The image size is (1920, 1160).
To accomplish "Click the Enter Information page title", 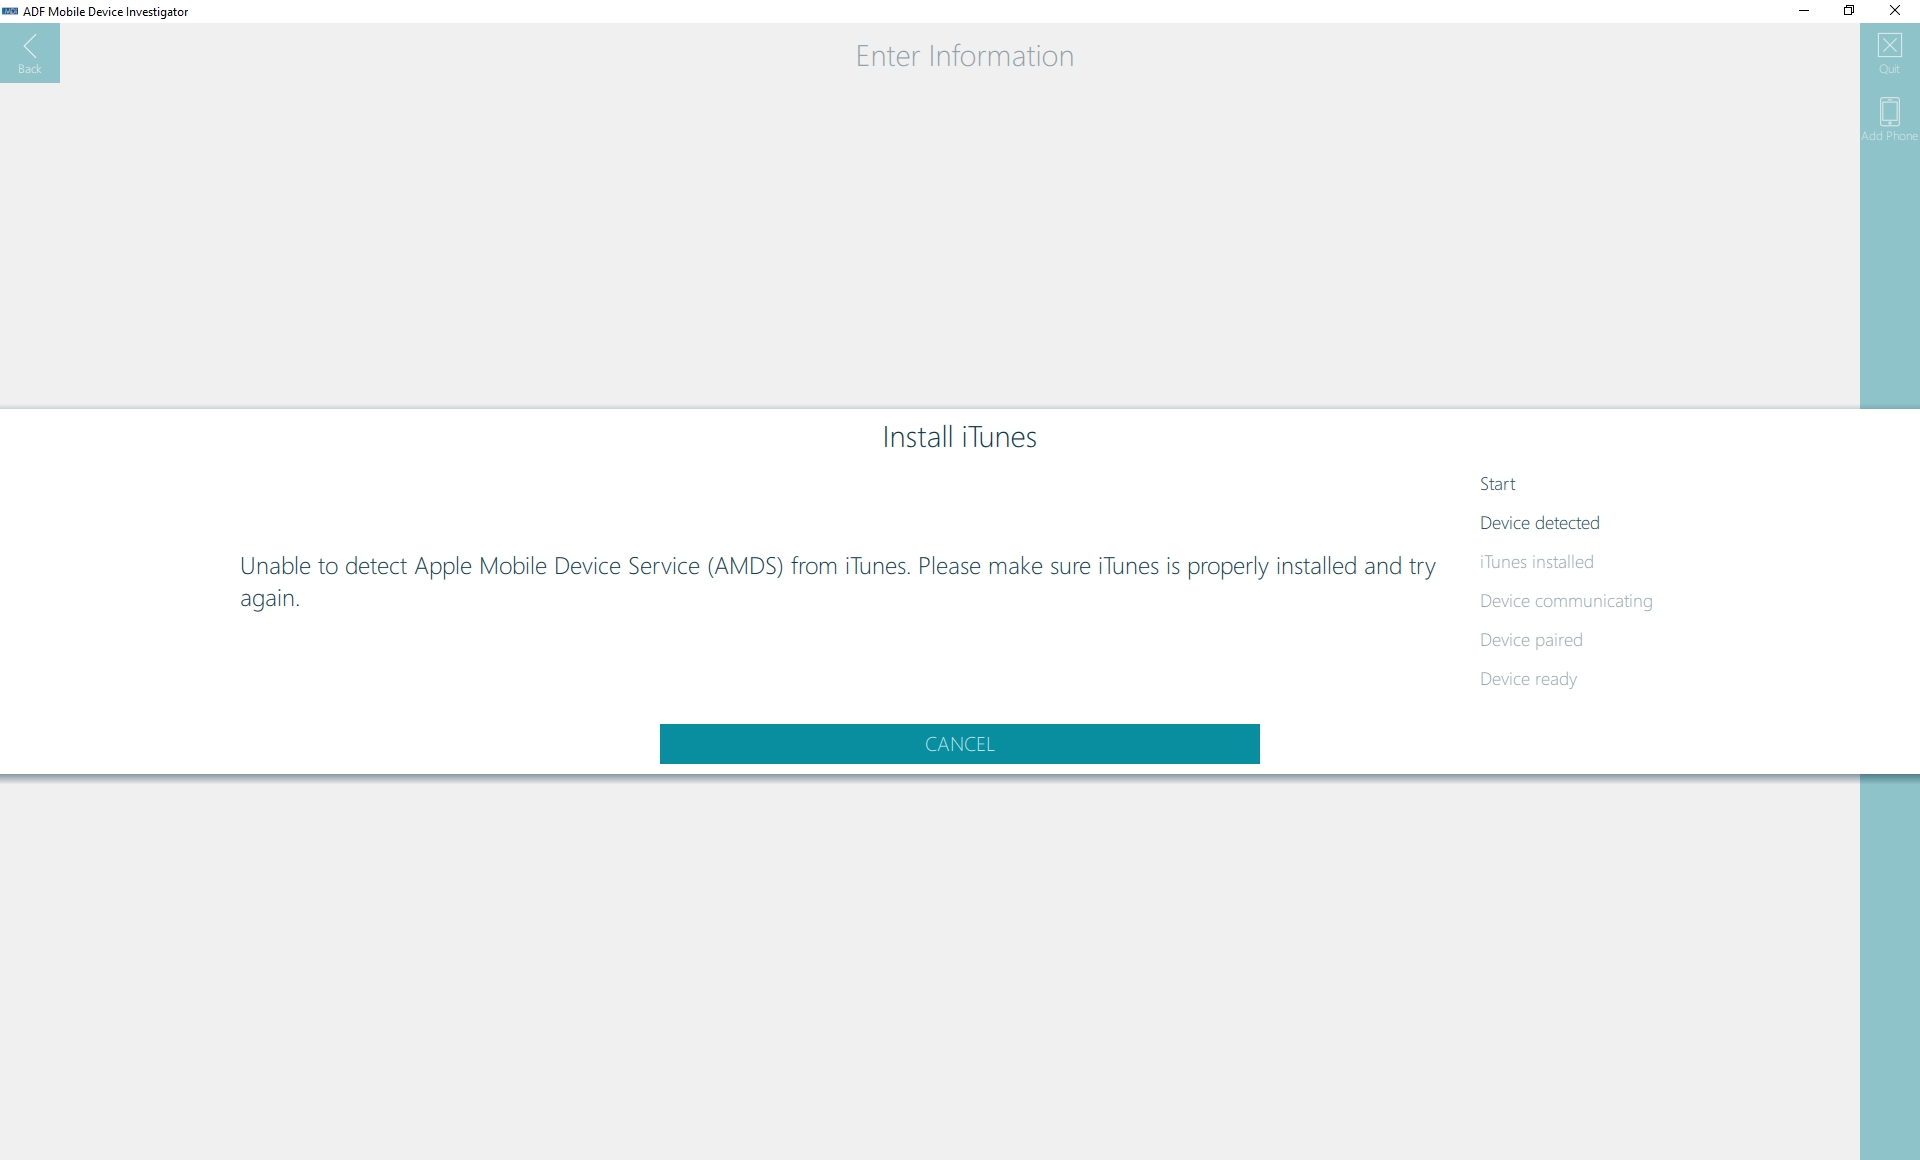I will click(x=964, y=56).
